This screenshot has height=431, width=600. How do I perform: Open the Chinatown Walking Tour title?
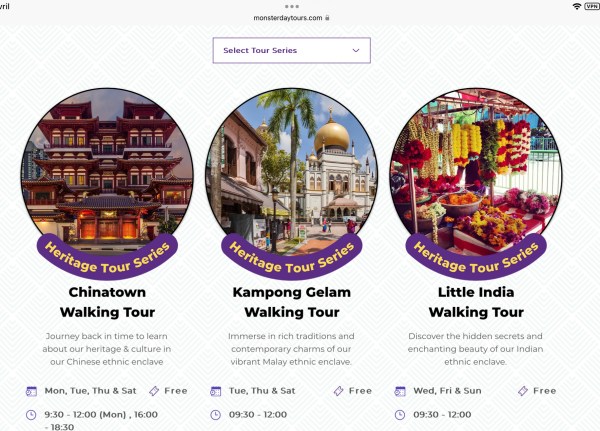[x=107, y=302]
